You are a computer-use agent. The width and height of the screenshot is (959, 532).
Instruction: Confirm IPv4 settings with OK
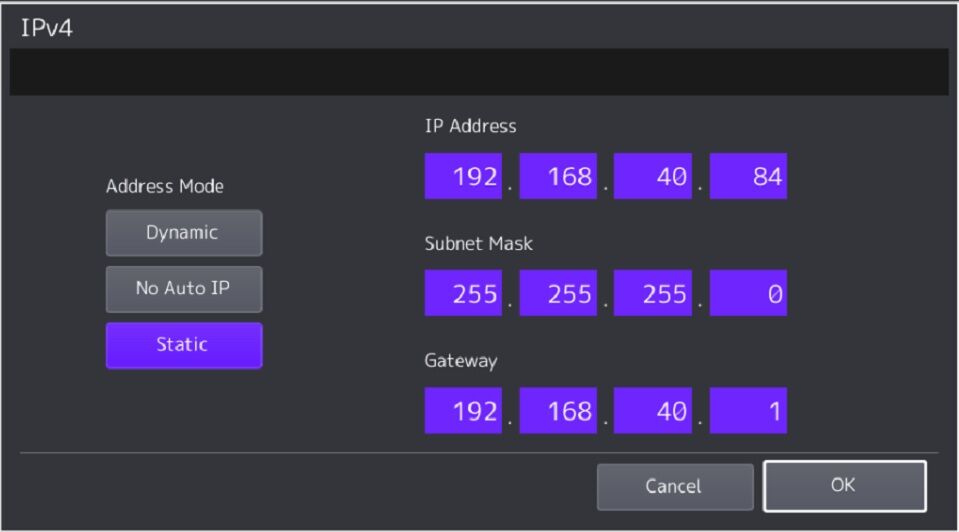point(845,486)
